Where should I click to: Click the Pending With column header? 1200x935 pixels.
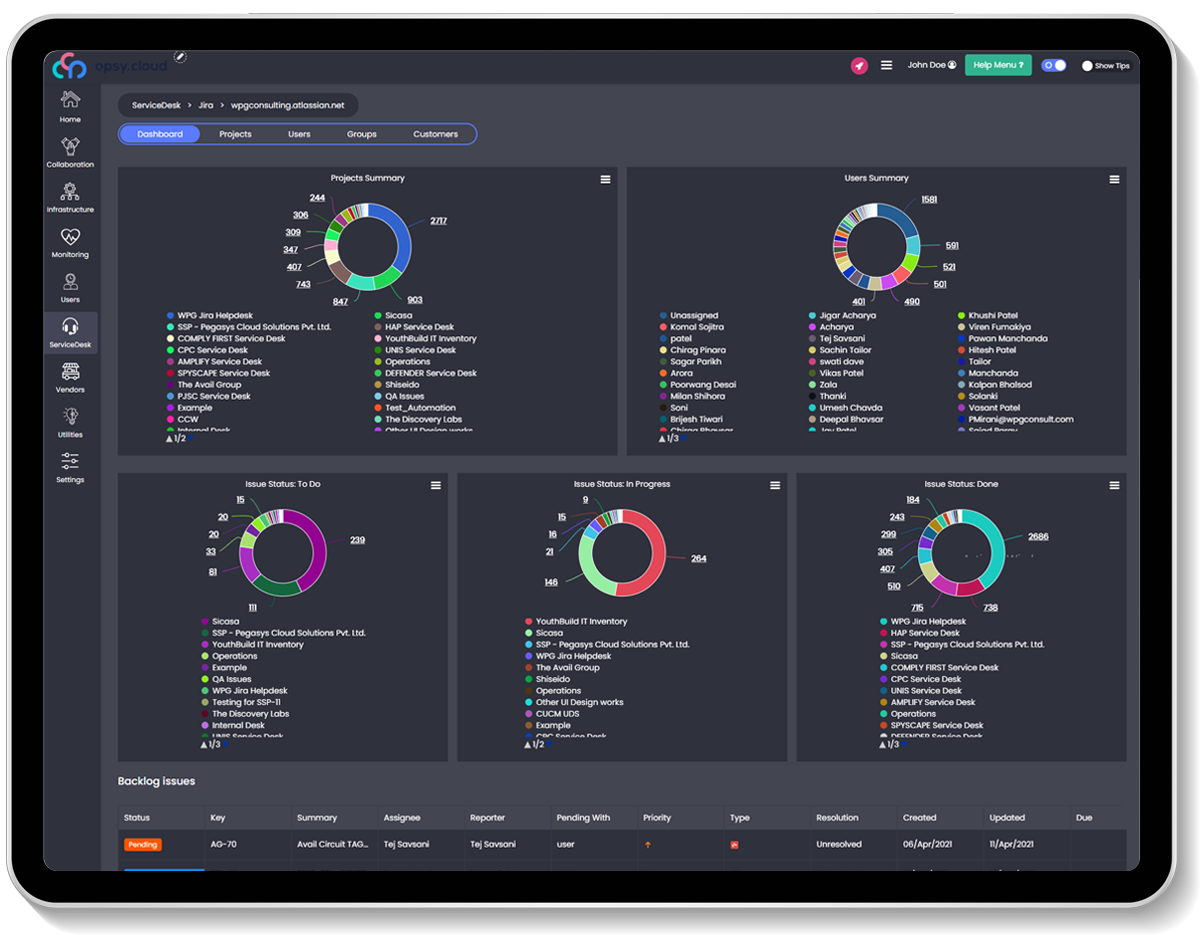pos(583,818)
